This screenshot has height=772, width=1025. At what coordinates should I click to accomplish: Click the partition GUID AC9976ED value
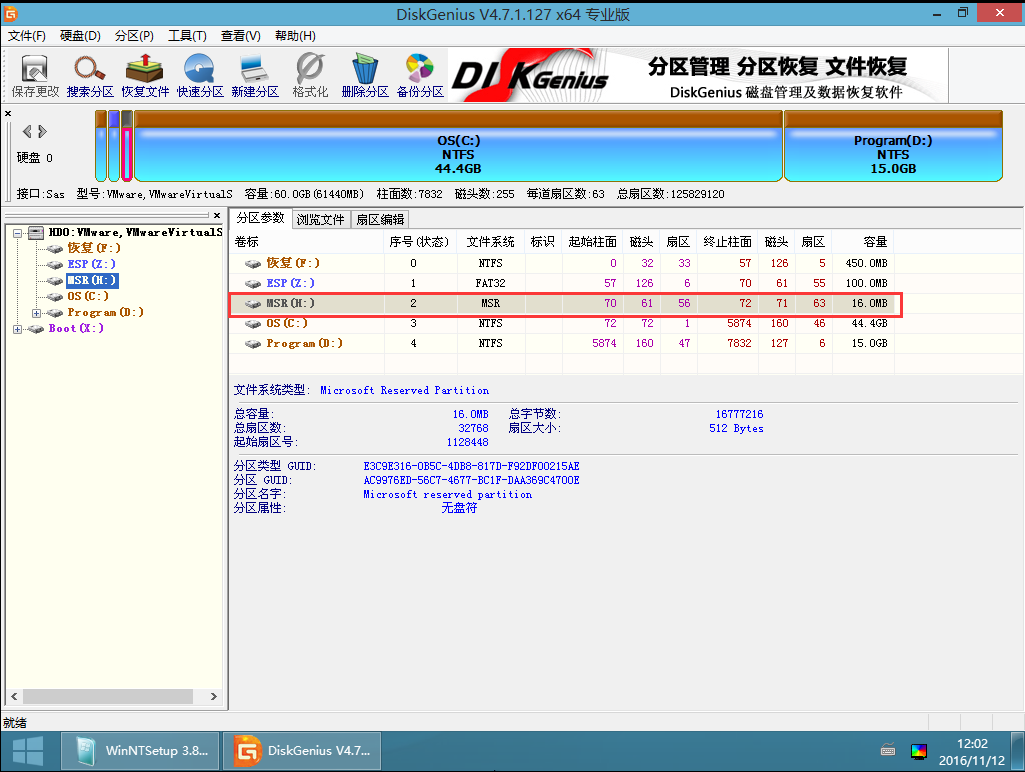pyautogui.click(x=471, y=480)
